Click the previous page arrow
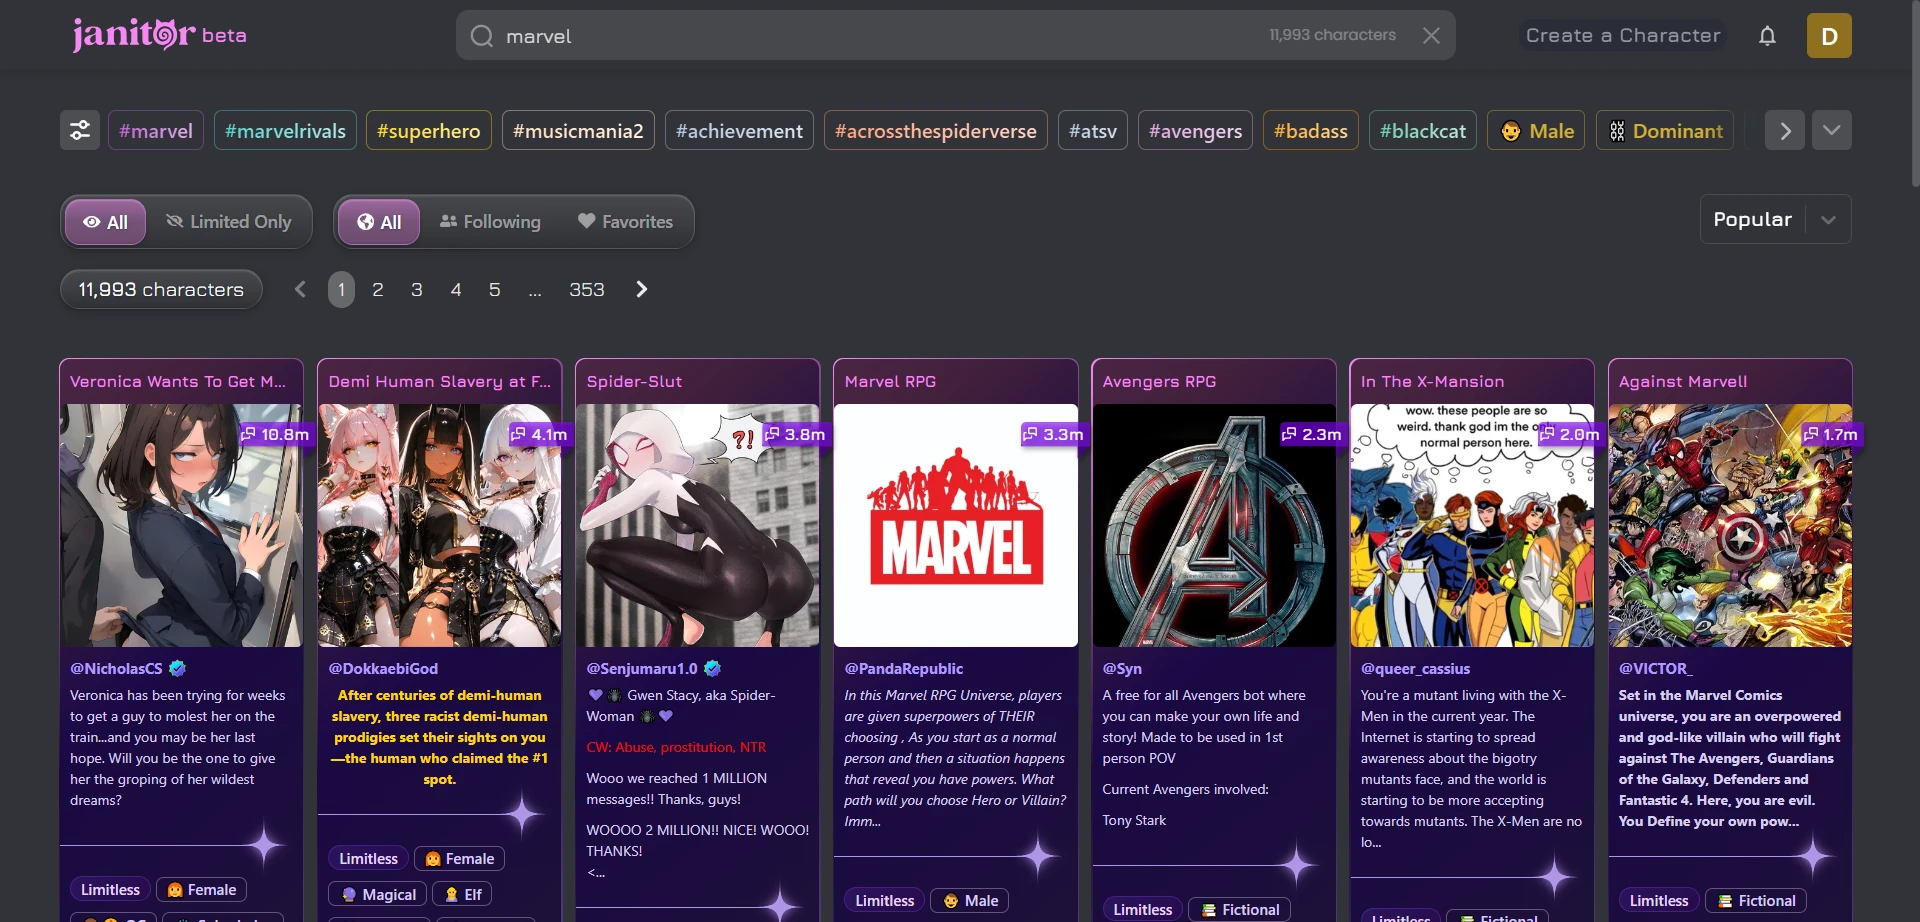The image size is (1920, 922). (x=300, y=290)
